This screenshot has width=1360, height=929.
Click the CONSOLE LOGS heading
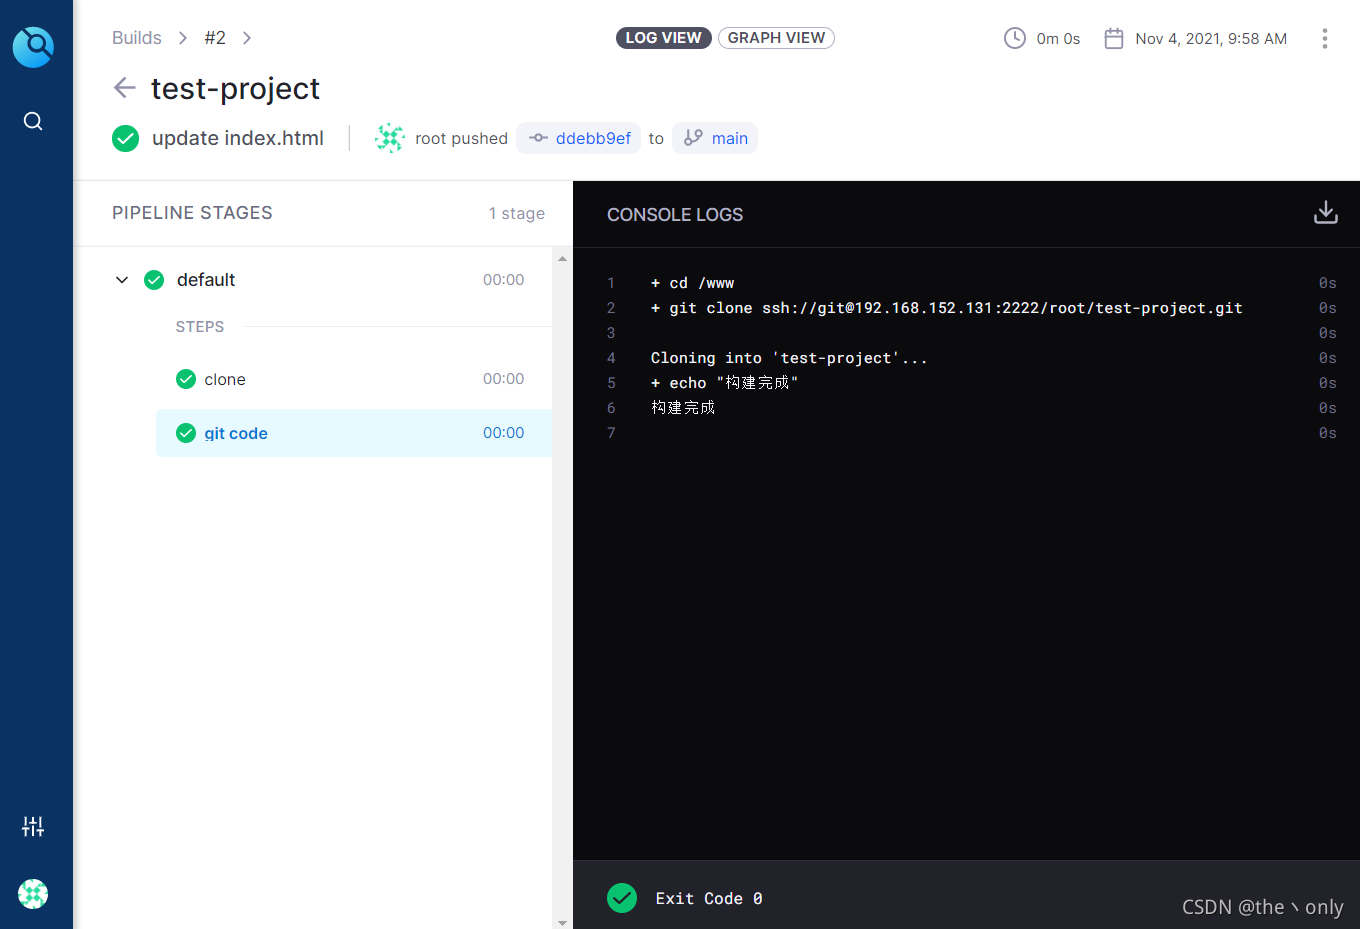(x=675, y=214)
